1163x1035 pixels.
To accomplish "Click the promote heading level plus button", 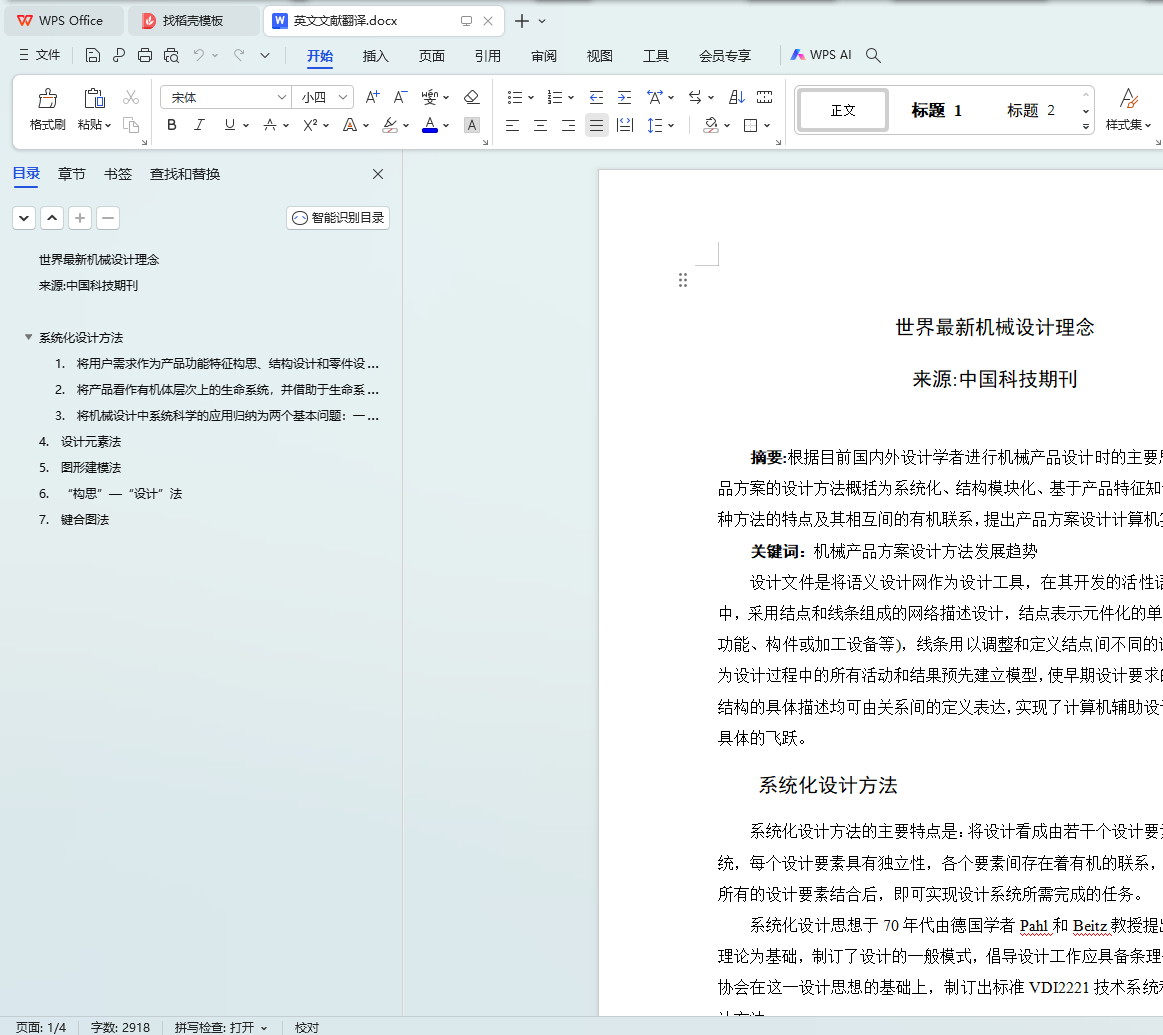I will tap(80, 218).
